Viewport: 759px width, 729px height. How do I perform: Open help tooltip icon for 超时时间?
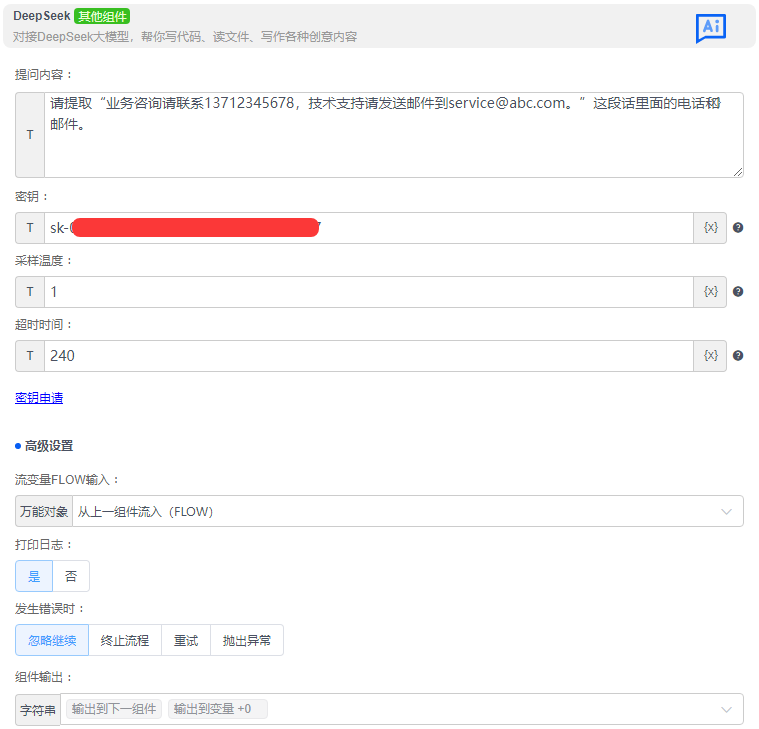coord(738,356)
